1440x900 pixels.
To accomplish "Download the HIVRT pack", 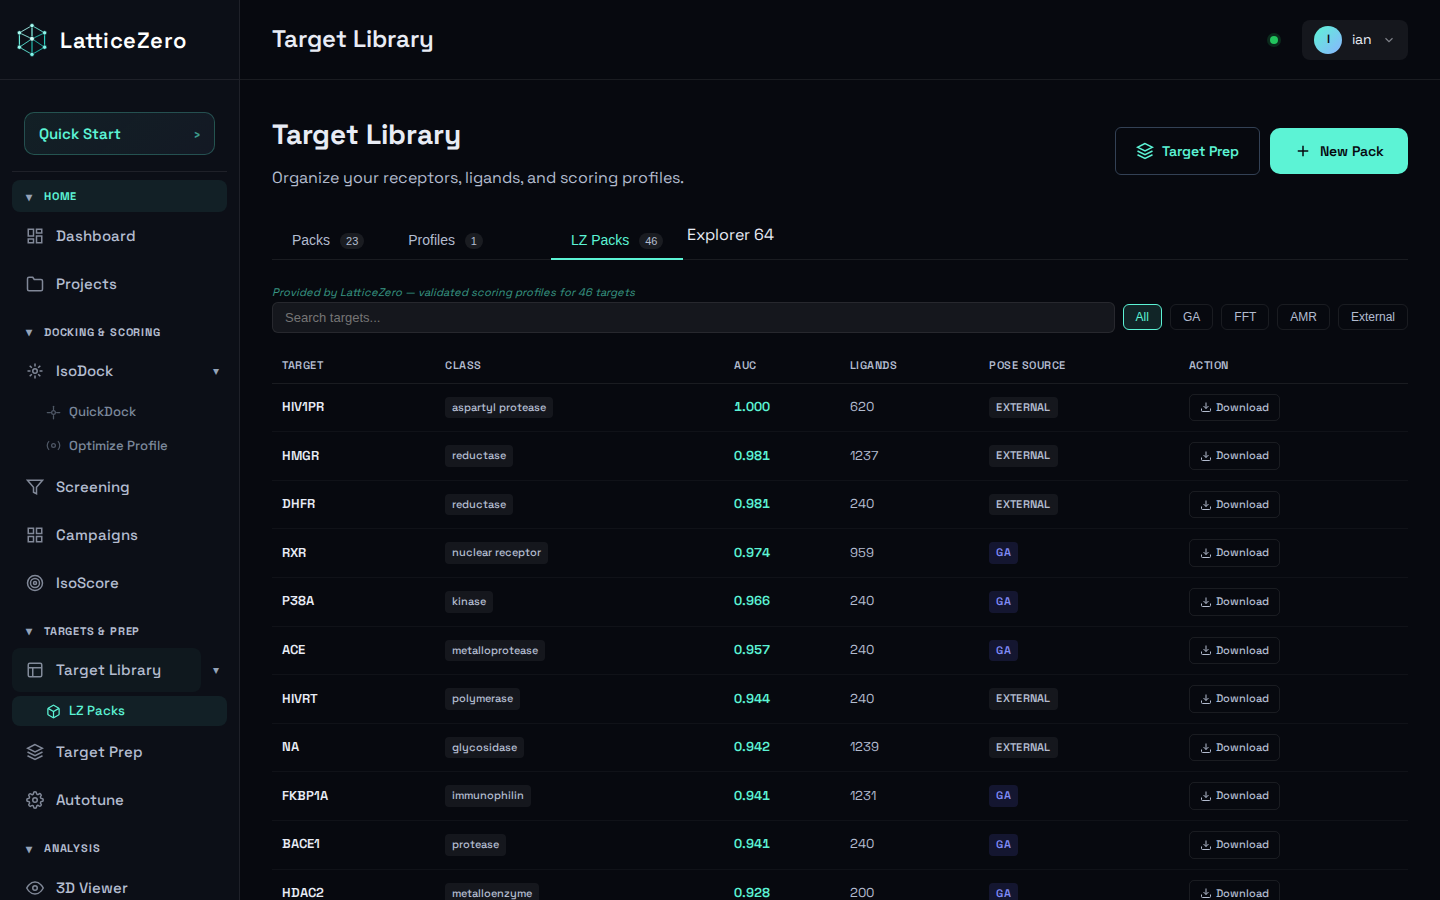I will [x=1234, y=699].
